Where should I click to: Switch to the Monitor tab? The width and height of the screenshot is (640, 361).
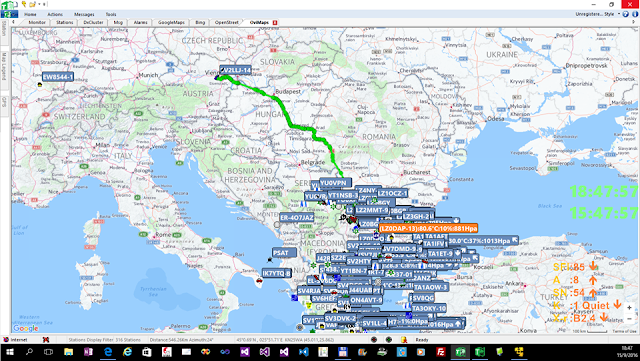(37, 22)
